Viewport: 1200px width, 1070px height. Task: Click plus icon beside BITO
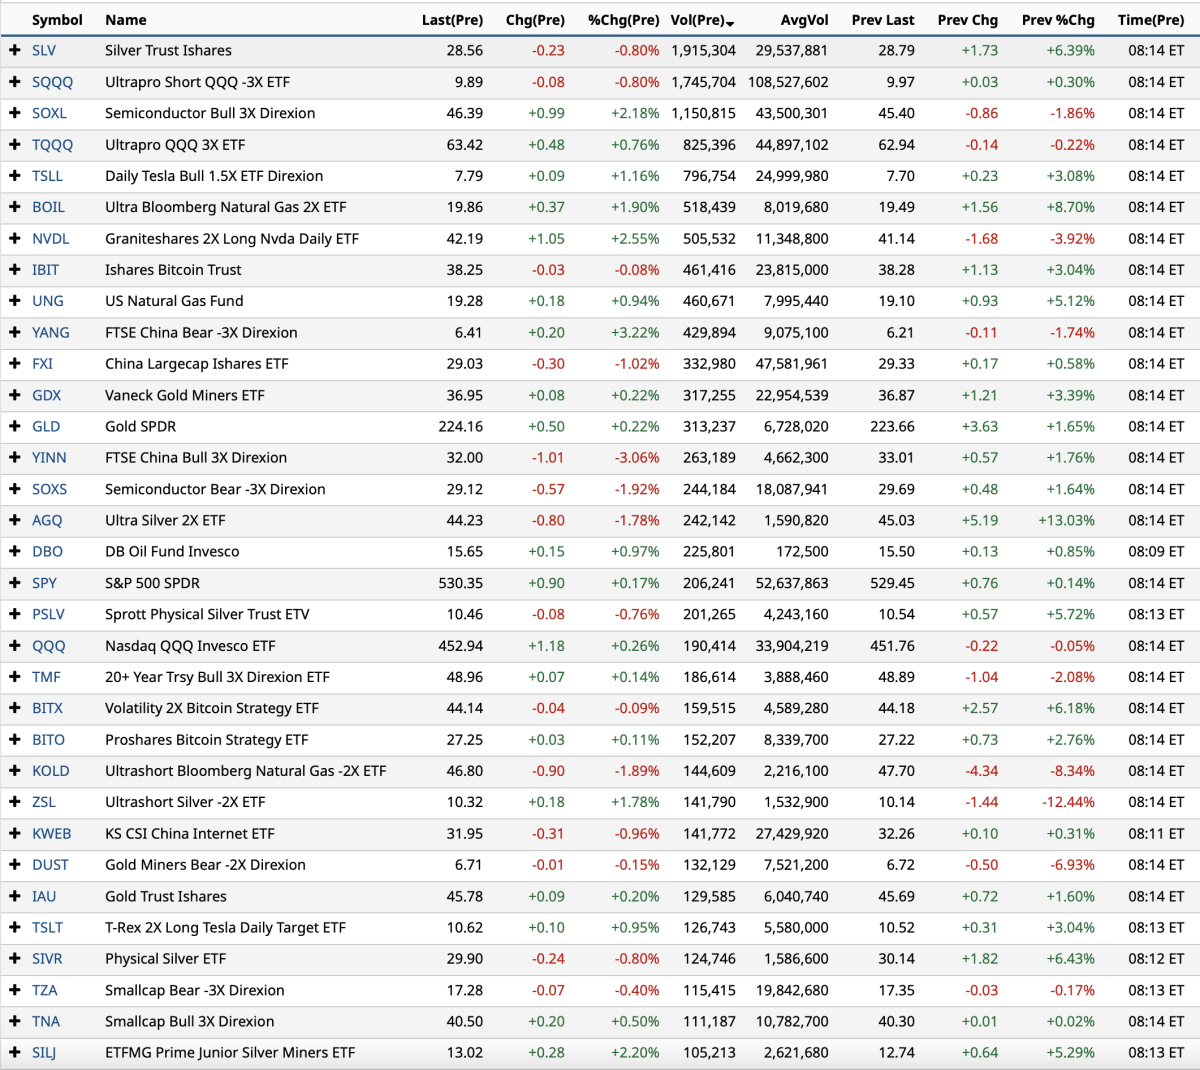pyautogui.click(x=15, y=740)
